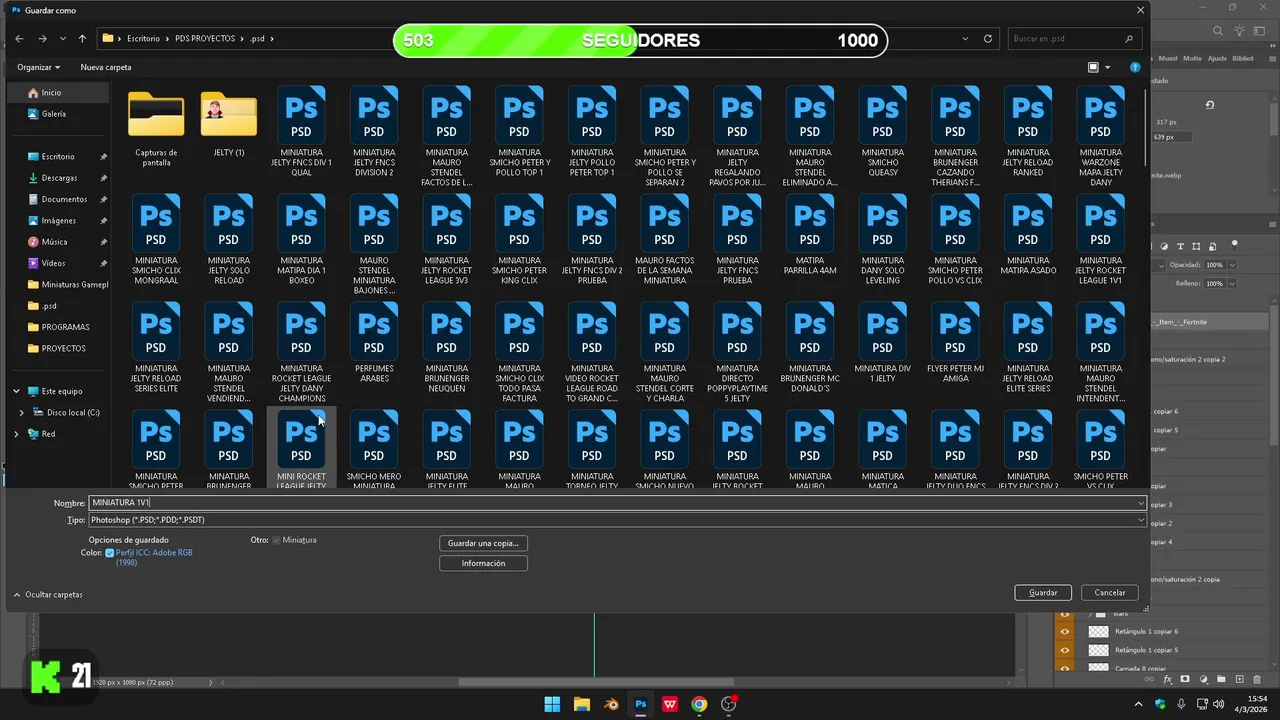Select MINIATURA DANY SOLO LEVELING file
1280x720 pixels.
pos(882,241)
